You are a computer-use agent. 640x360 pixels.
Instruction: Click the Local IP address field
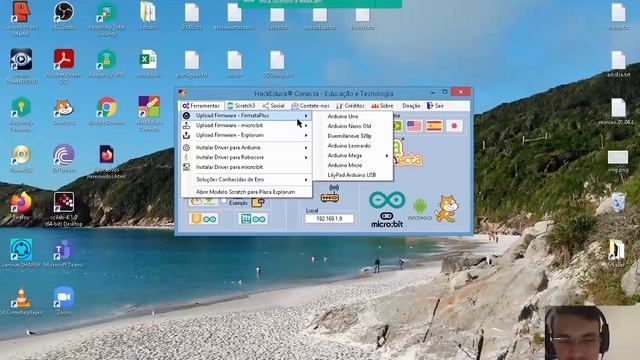[x=329, y=219]
